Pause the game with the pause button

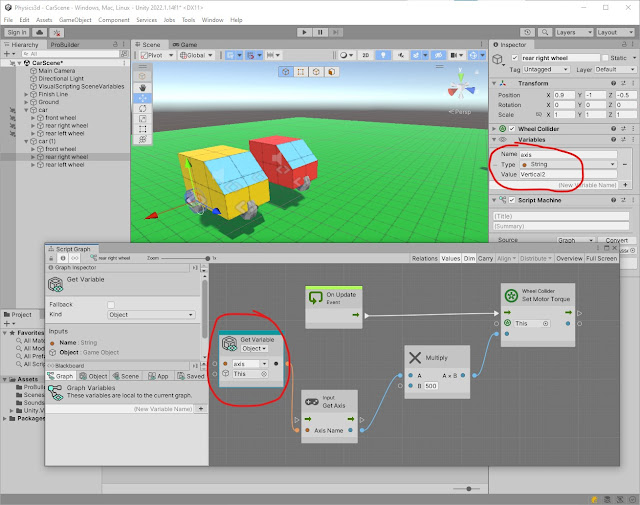point(320,32)
